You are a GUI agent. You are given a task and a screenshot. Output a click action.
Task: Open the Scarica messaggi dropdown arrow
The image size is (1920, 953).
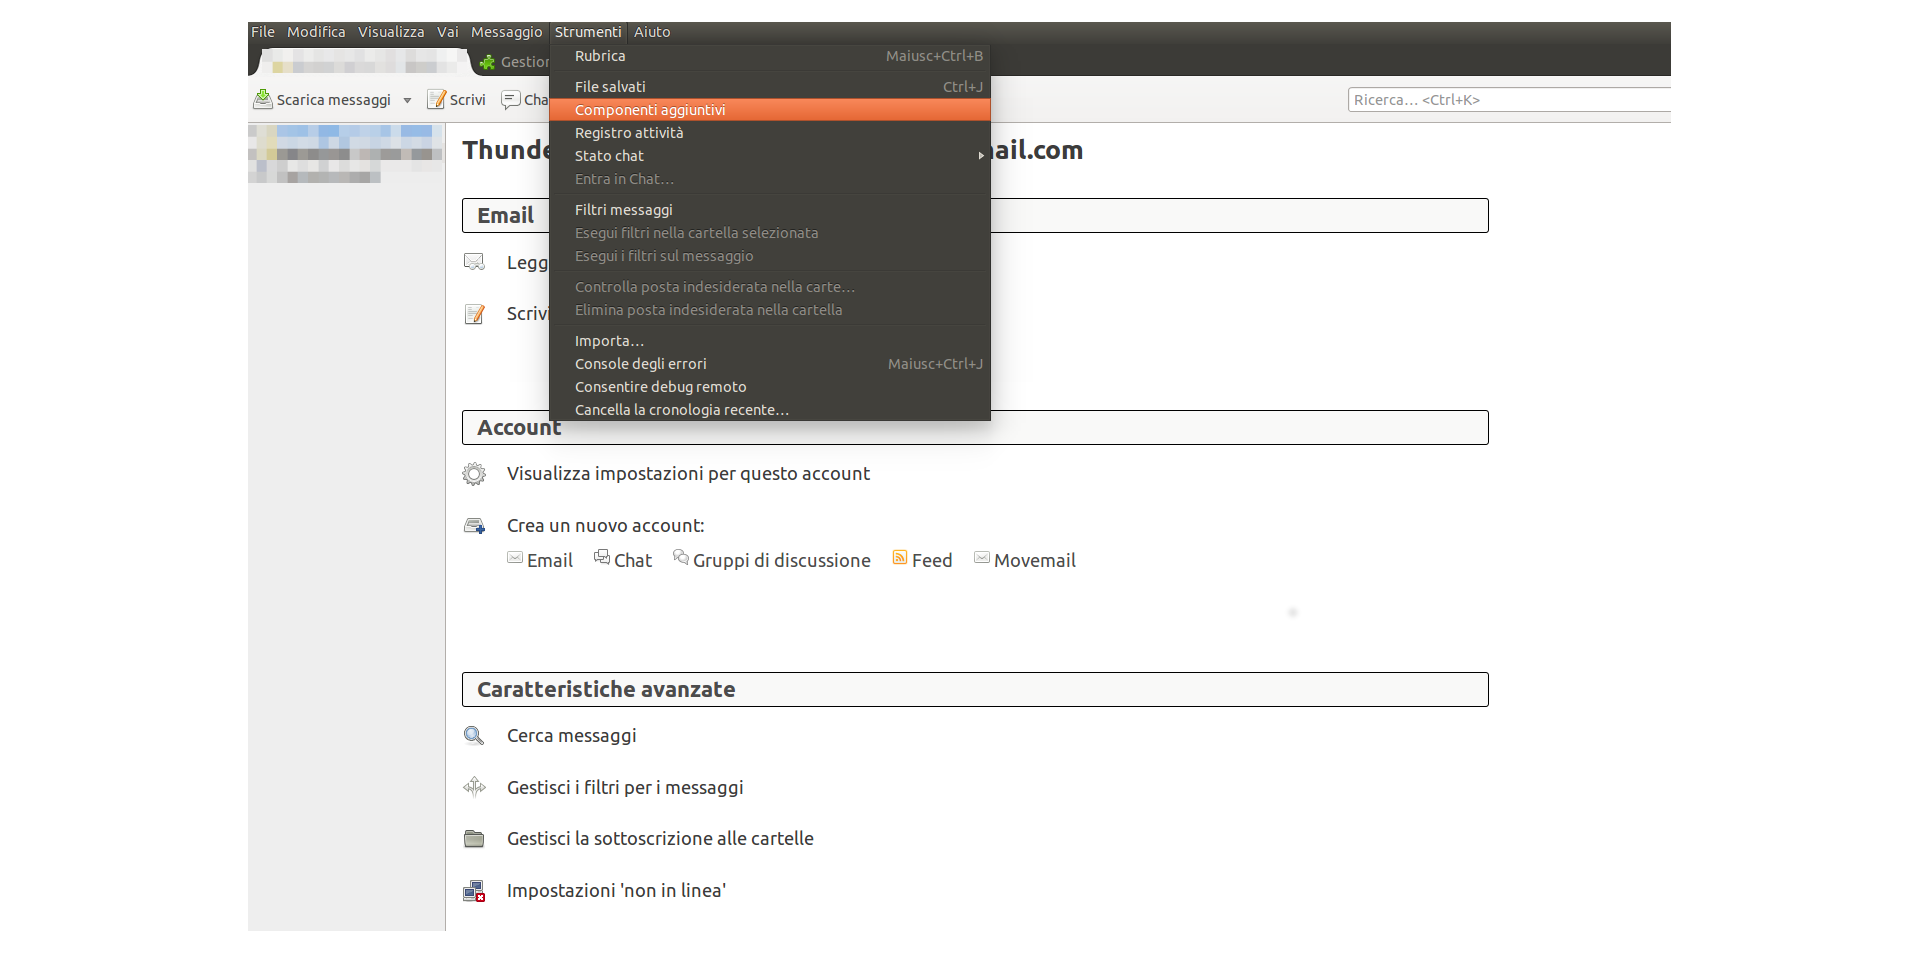(x=407, y=100)
